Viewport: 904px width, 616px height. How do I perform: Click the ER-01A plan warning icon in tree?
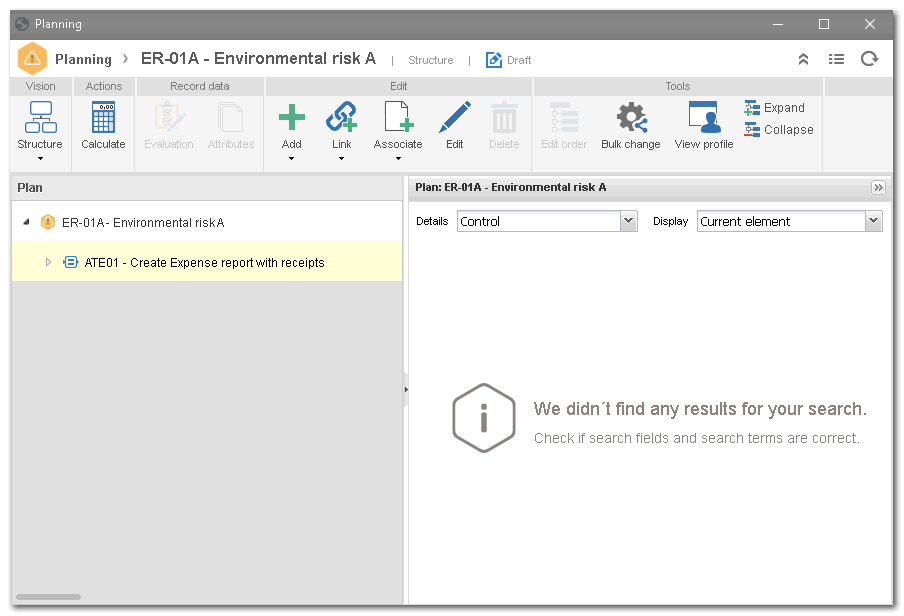coord(48,222)
